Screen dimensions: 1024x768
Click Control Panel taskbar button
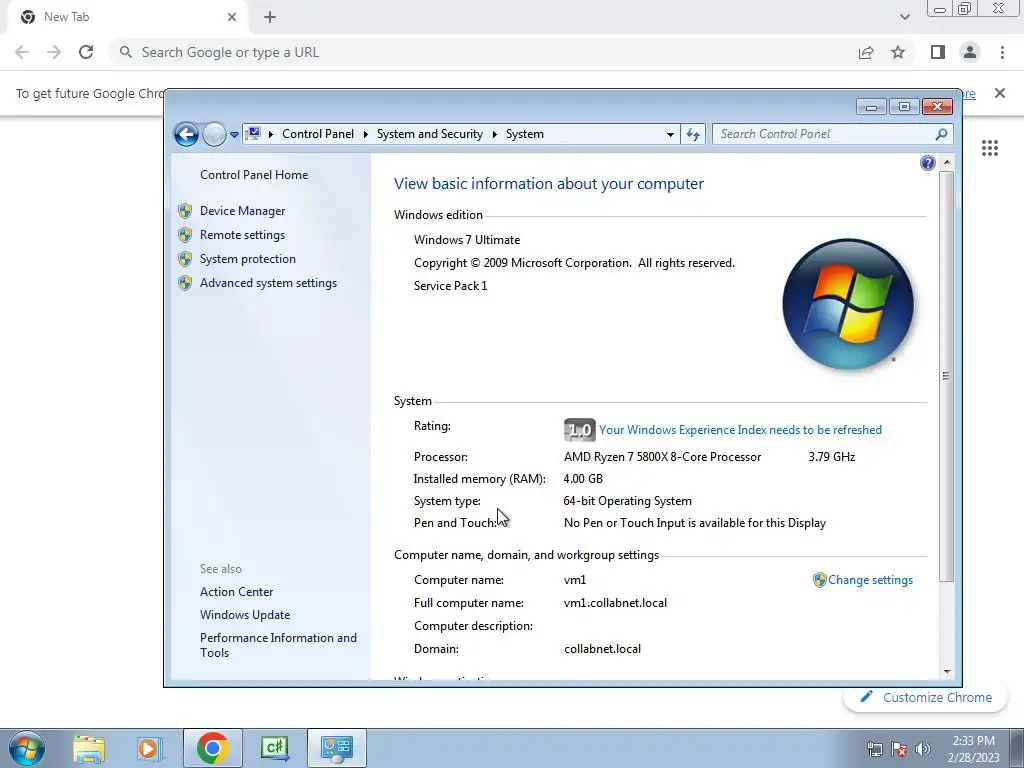point(336,748)
